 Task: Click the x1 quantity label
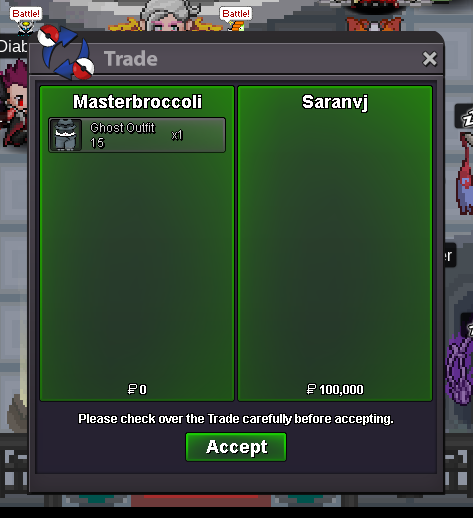click(x=177, y=135)
